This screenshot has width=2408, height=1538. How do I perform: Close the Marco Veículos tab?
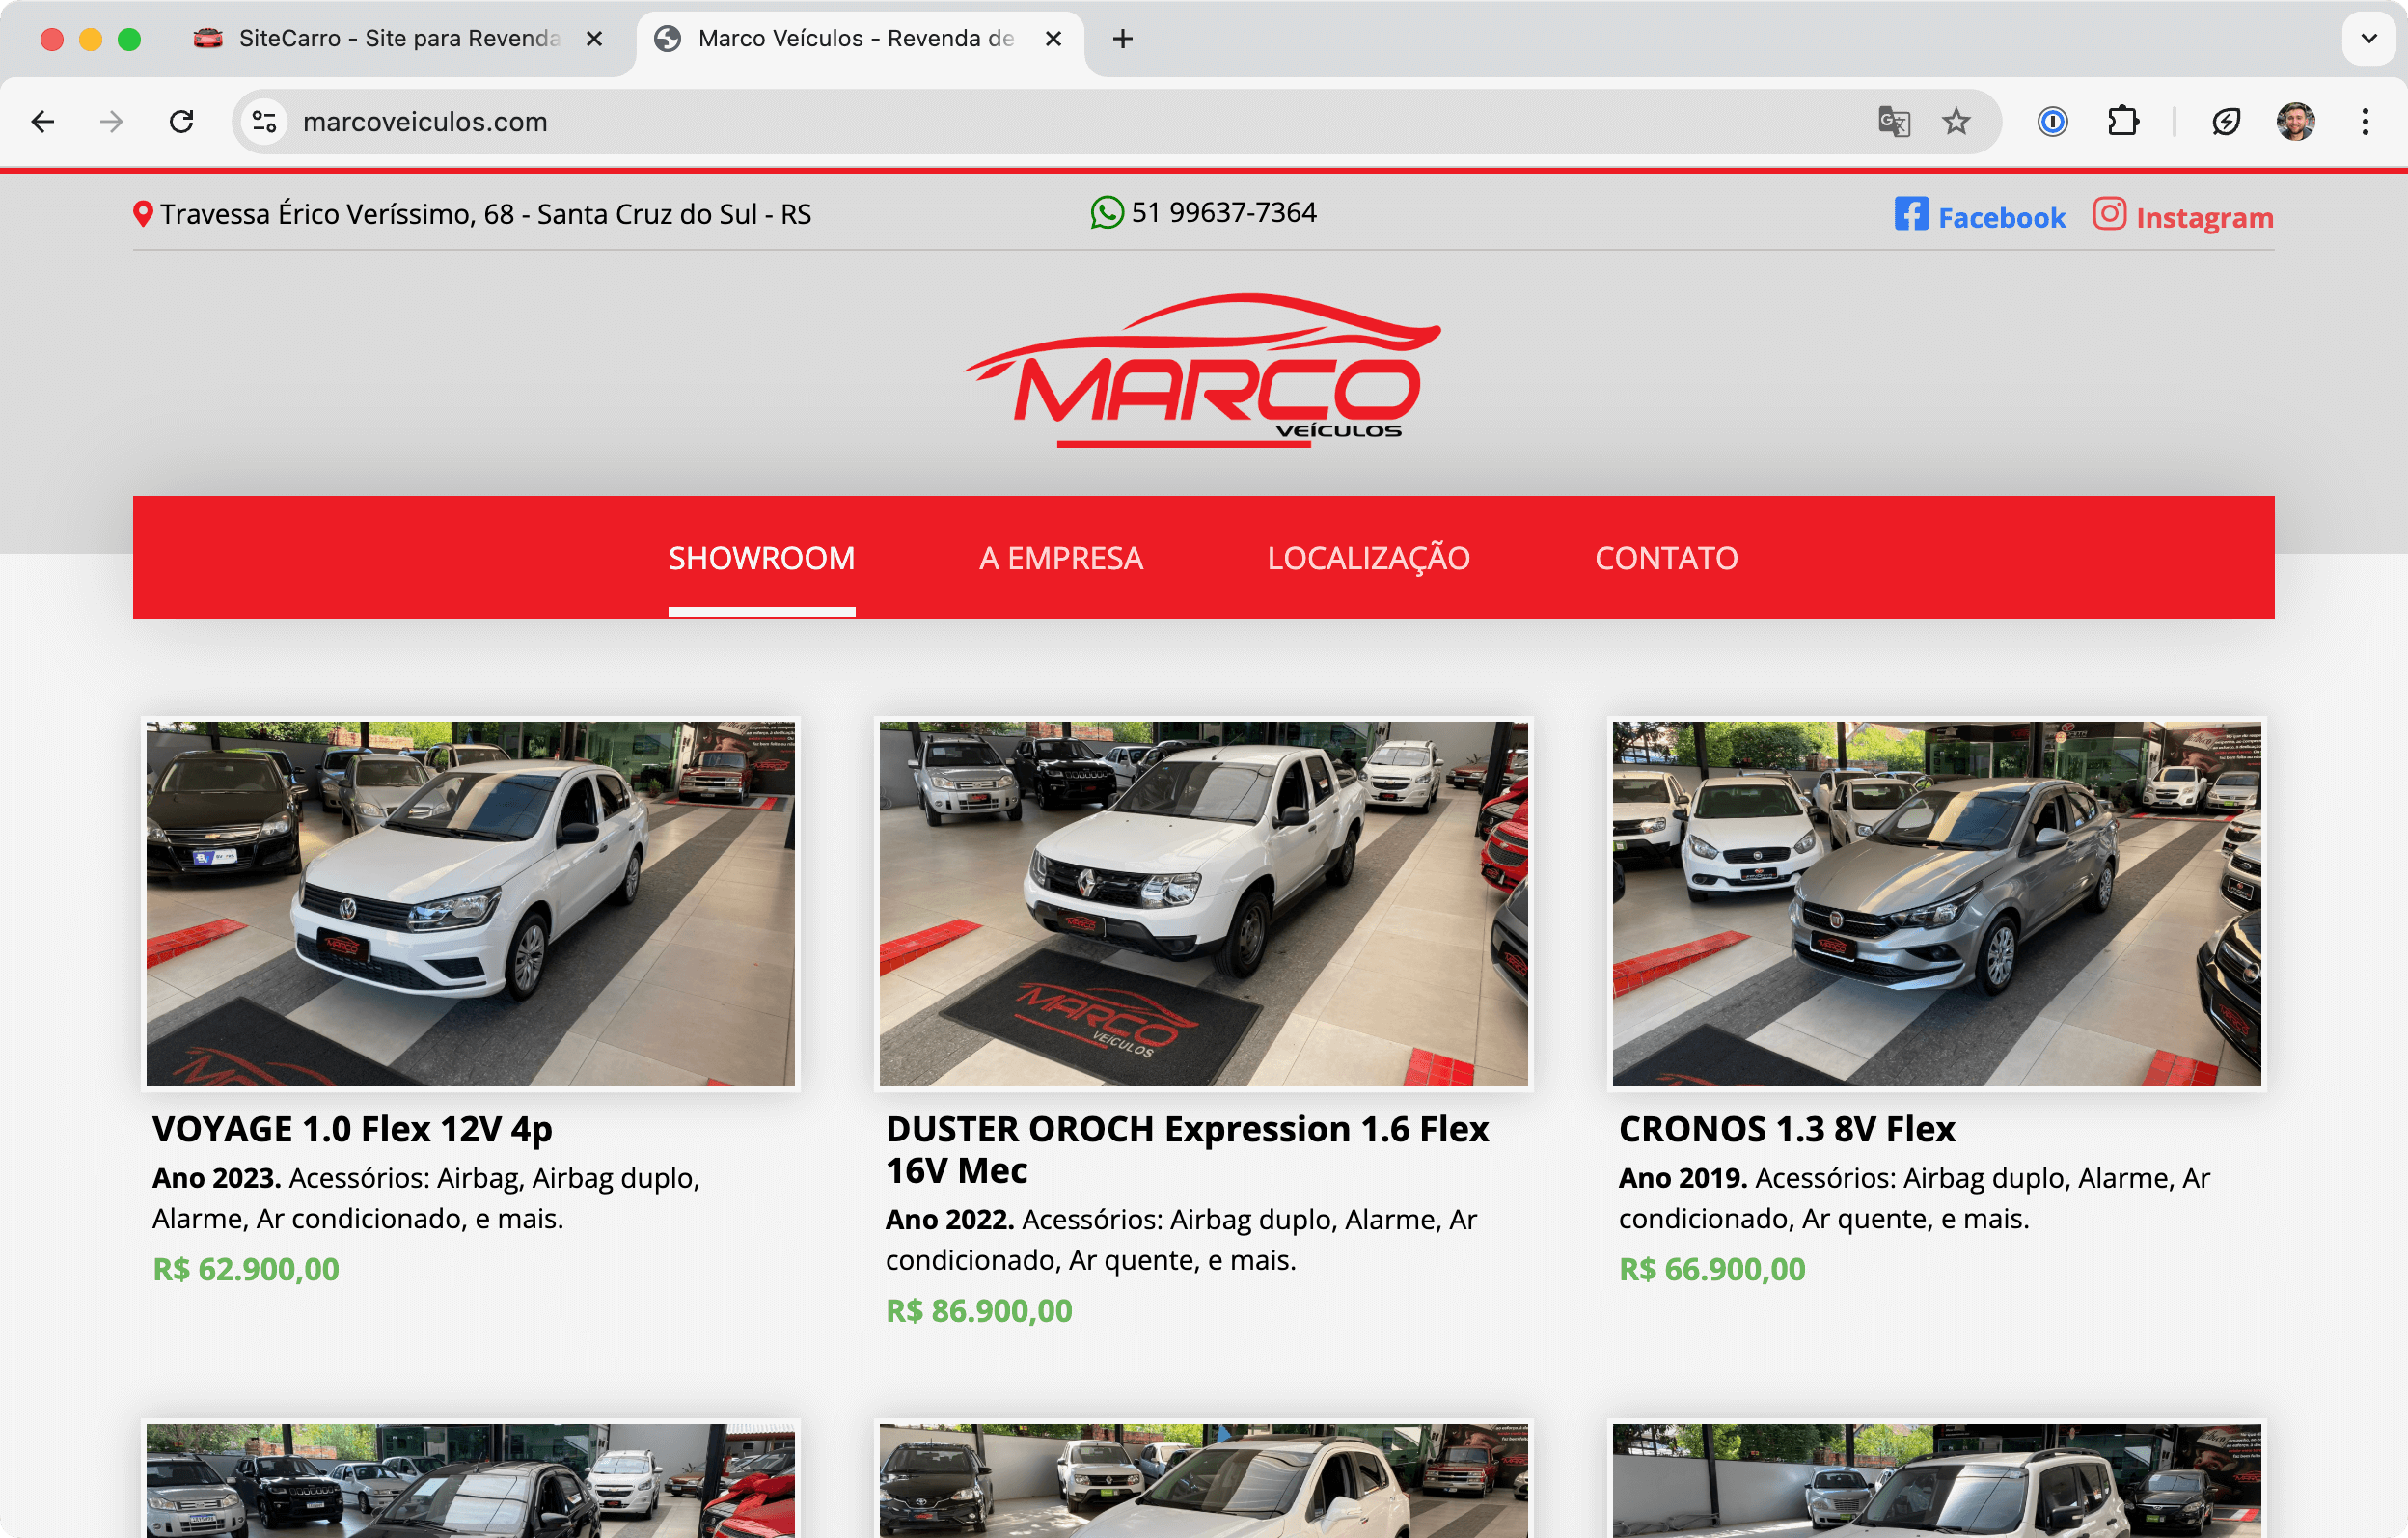(1053, 39)
